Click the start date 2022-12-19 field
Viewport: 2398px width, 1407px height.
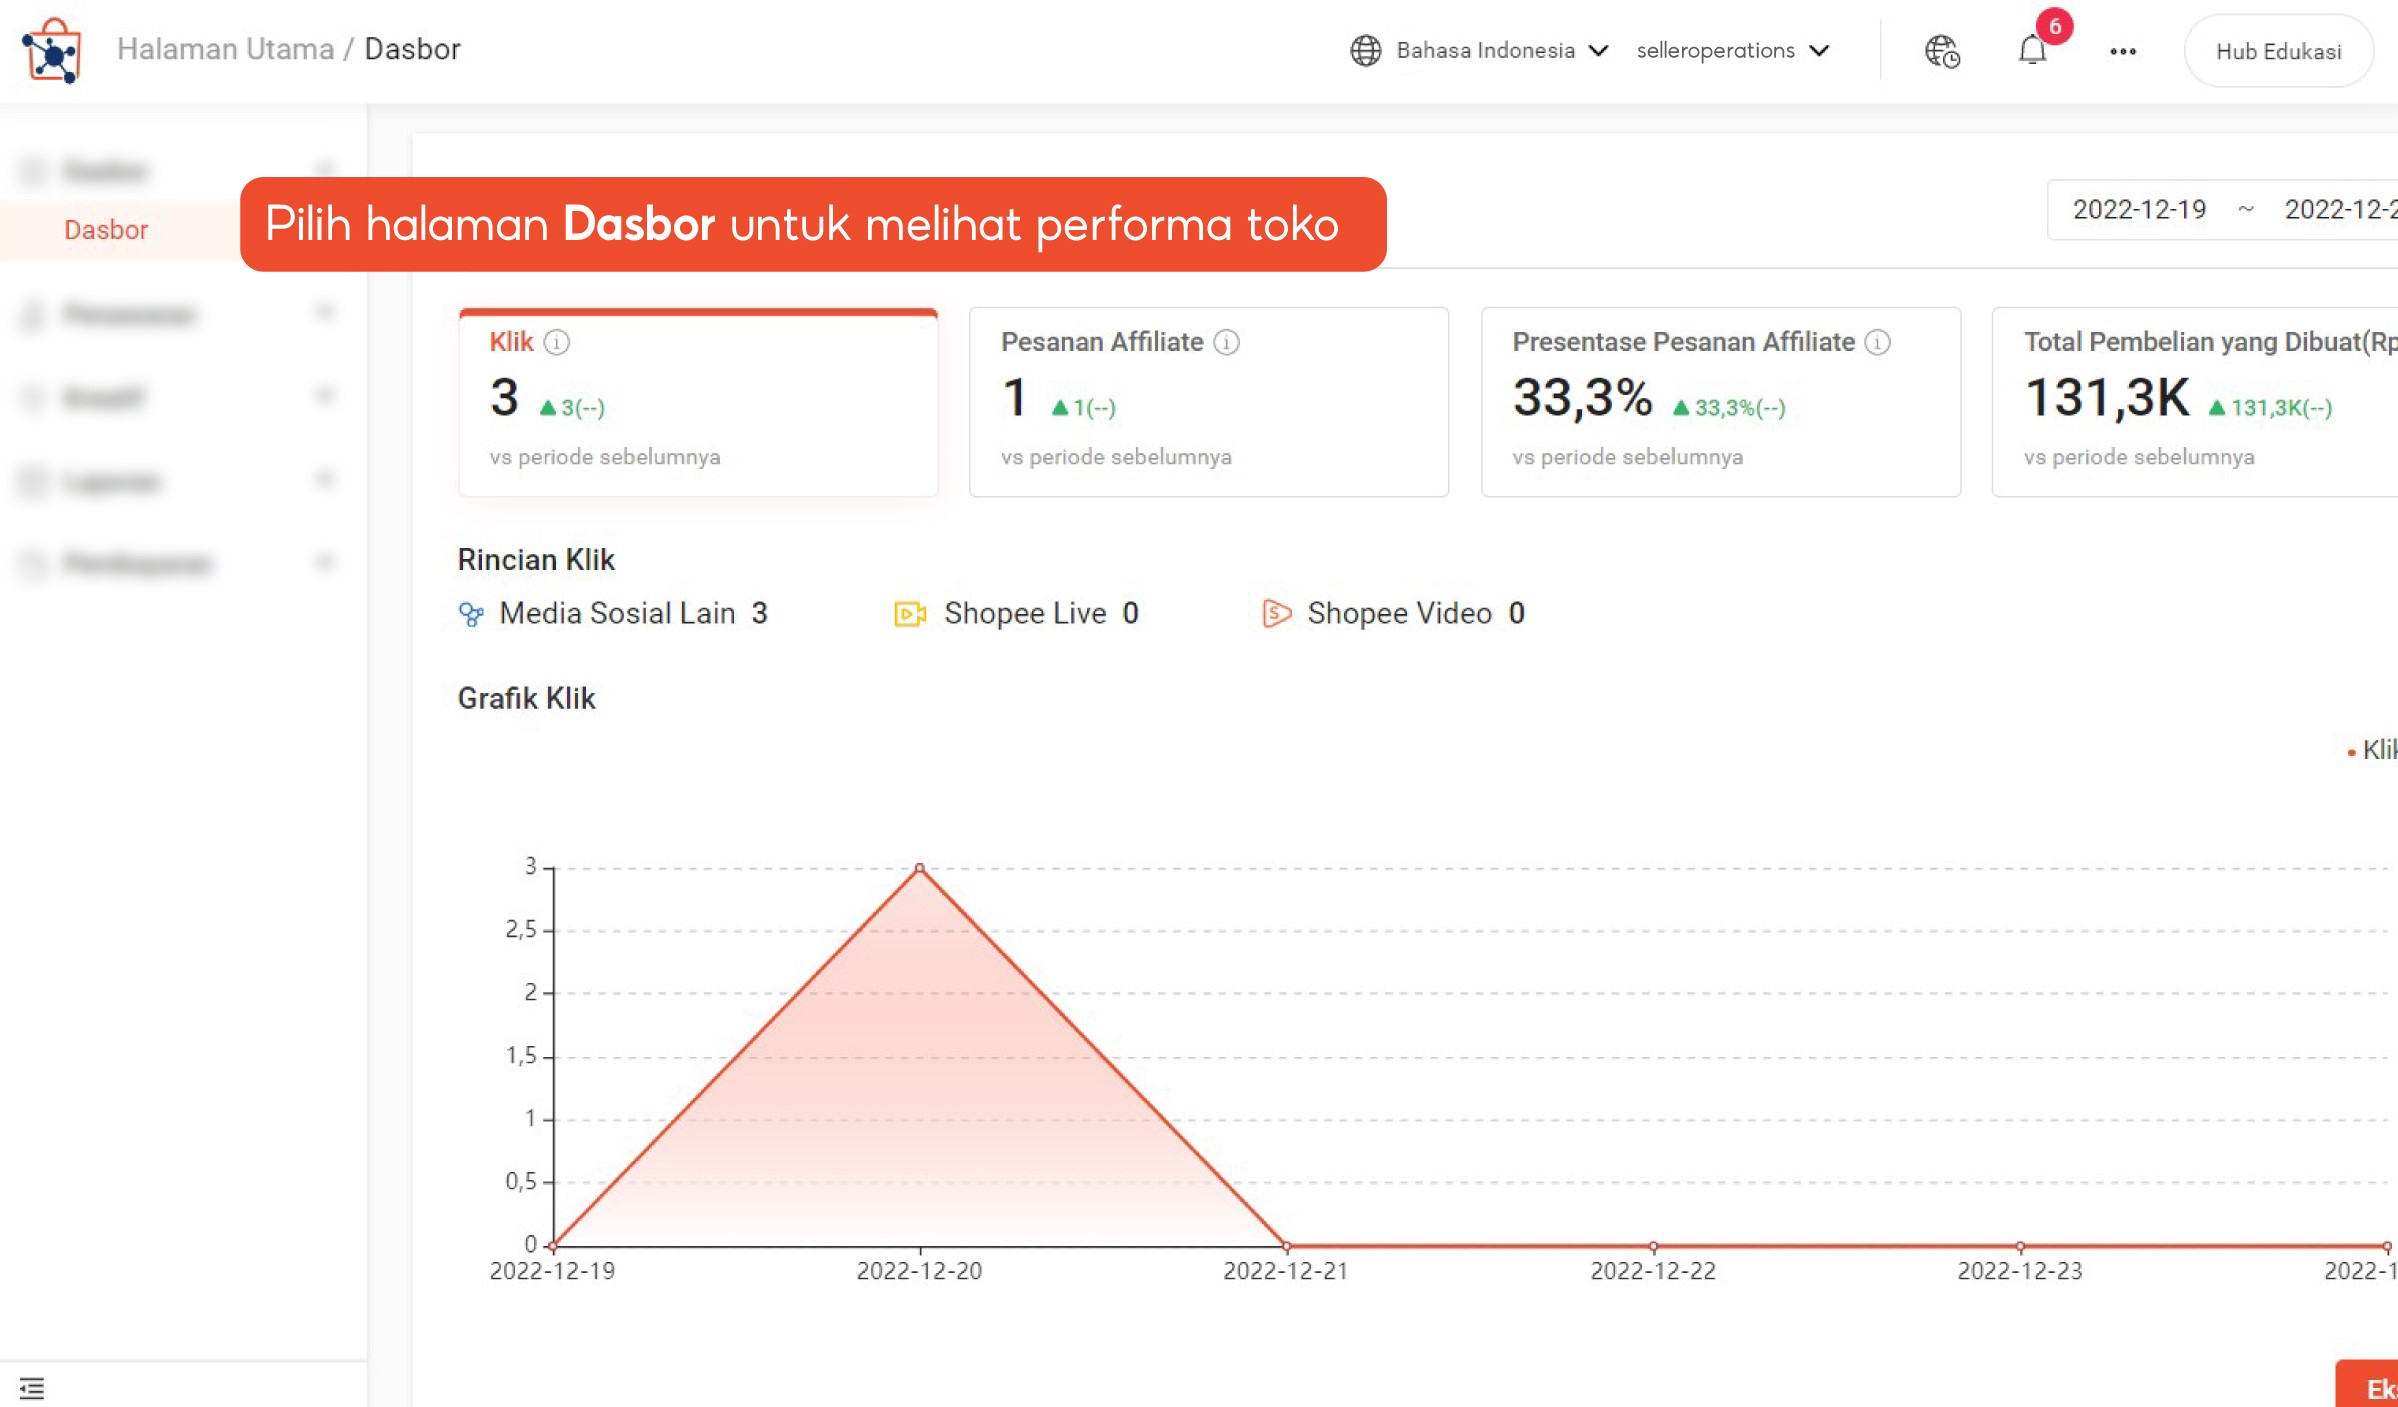[2139, 209]
